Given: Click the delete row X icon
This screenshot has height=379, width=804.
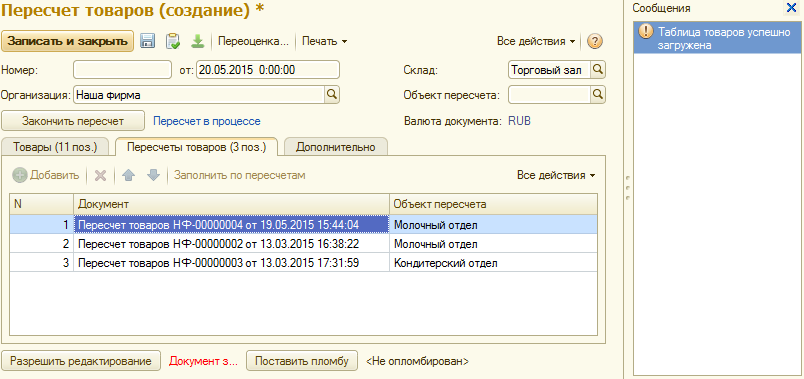Looking at the screenshot, I should [100, 175].
